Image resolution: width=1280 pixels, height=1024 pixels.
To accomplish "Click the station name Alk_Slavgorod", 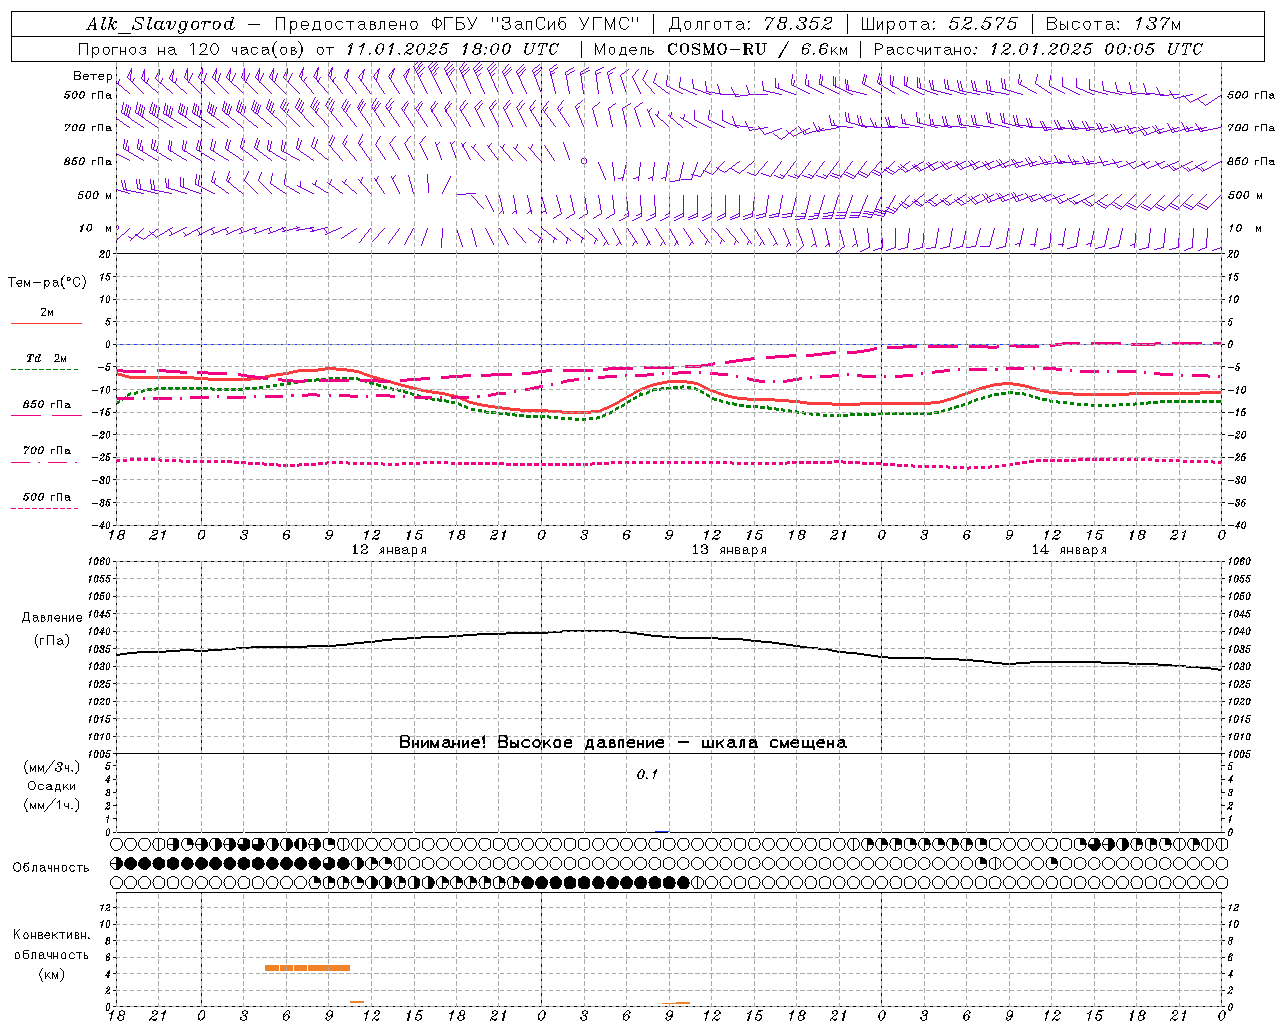I will (x=161, y=24).
